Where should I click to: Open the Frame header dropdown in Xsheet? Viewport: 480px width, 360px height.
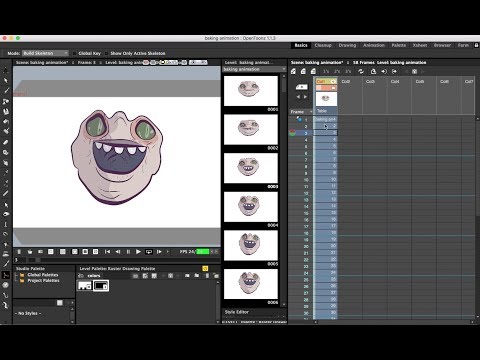coord(311,112)
